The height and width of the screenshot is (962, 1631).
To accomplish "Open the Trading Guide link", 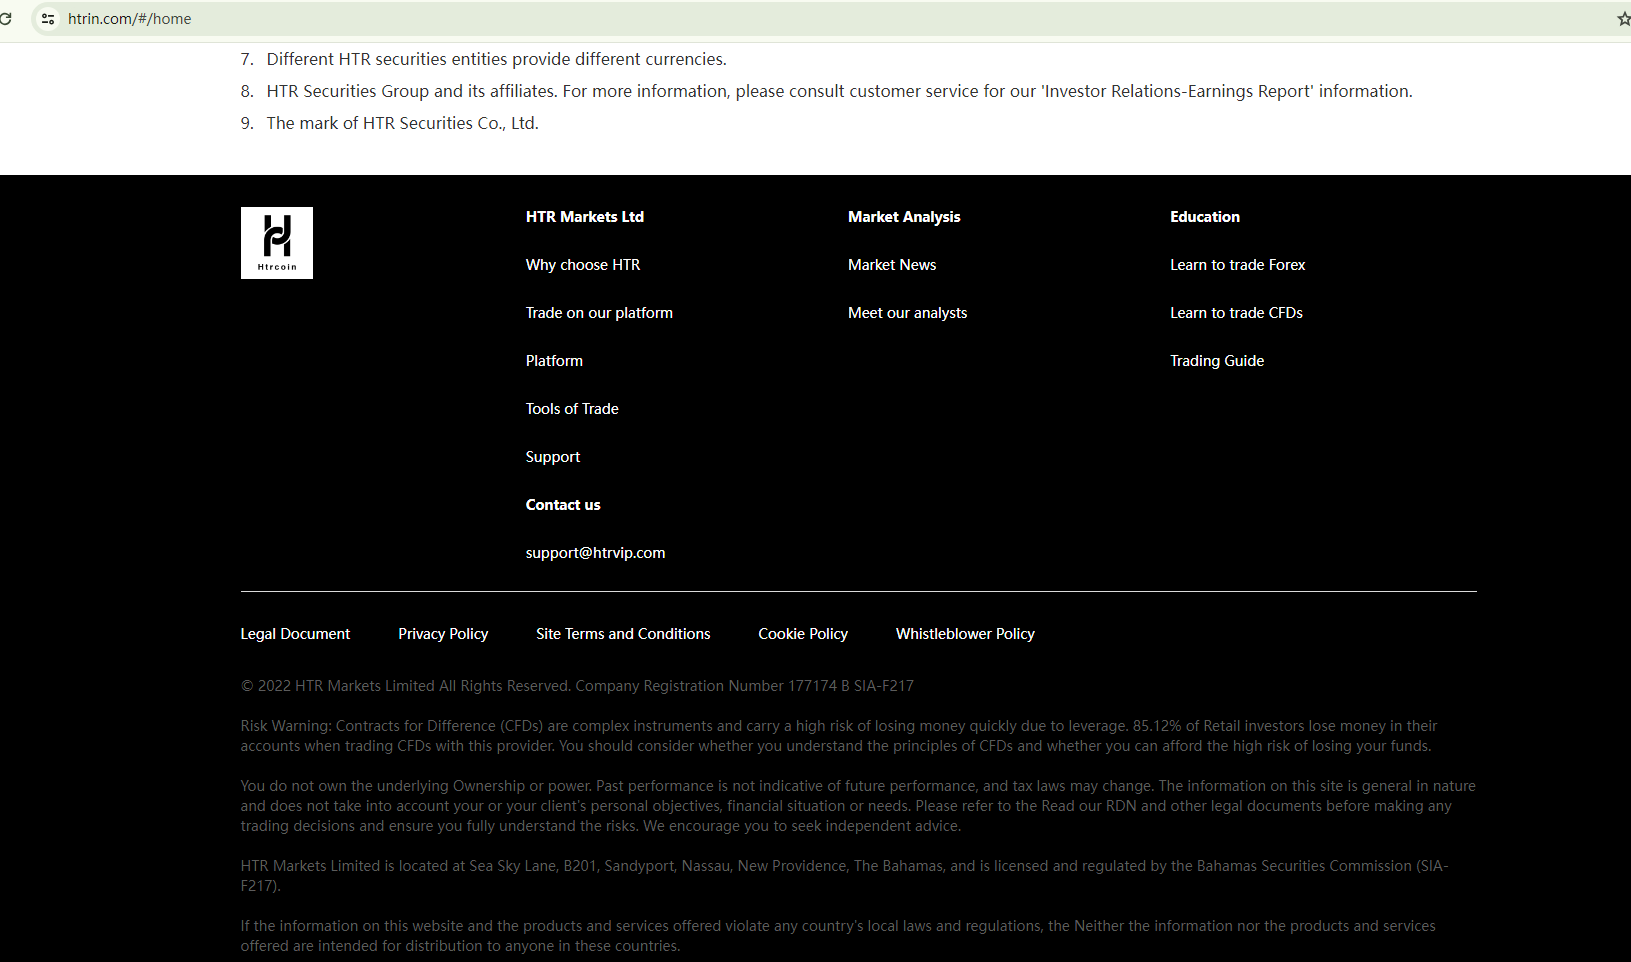I will 1216,361.
